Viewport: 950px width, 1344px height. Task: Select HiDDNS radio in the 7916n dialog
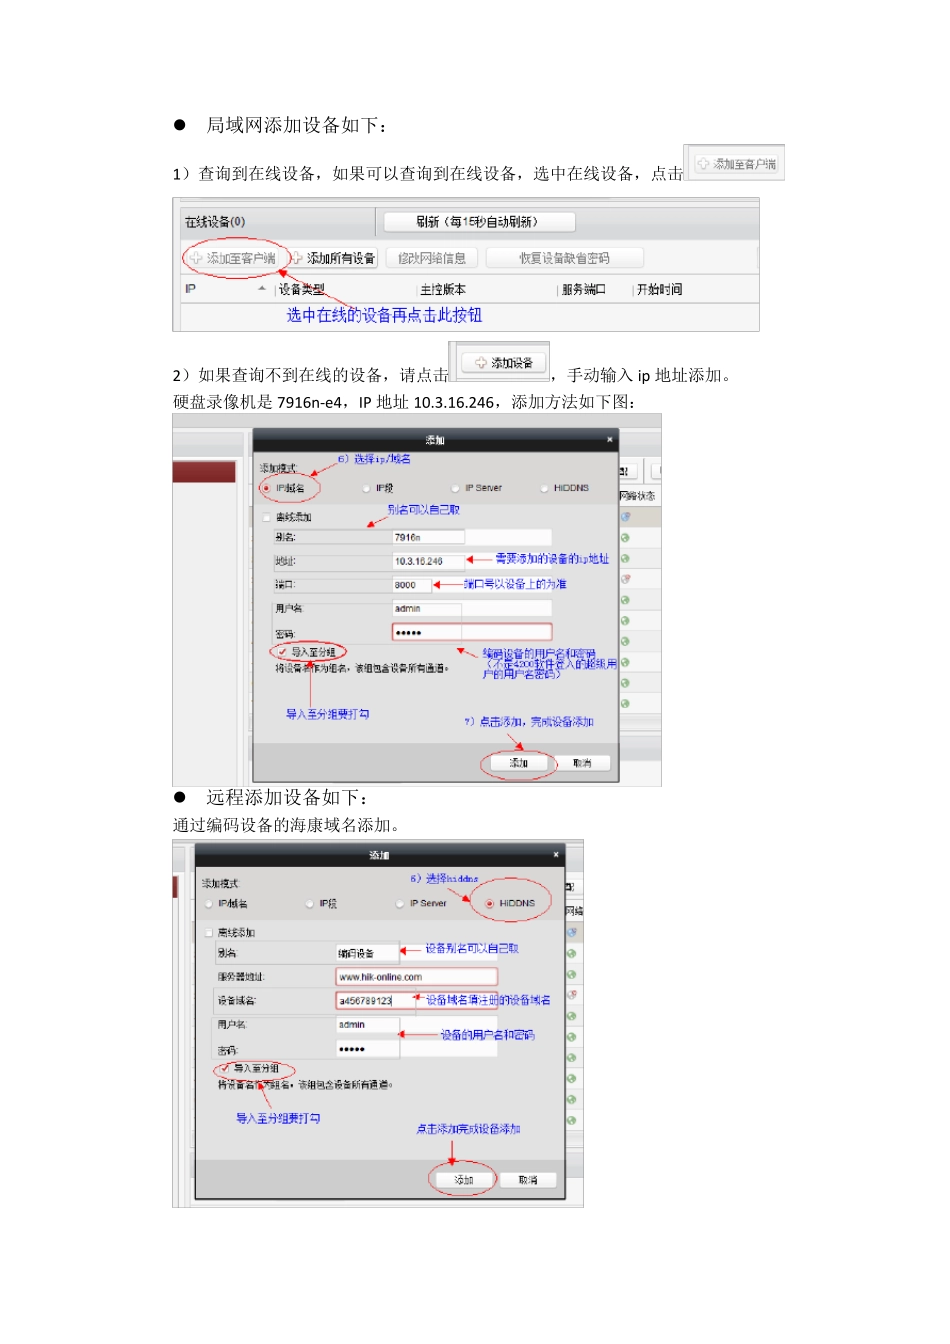pos(545,488)
